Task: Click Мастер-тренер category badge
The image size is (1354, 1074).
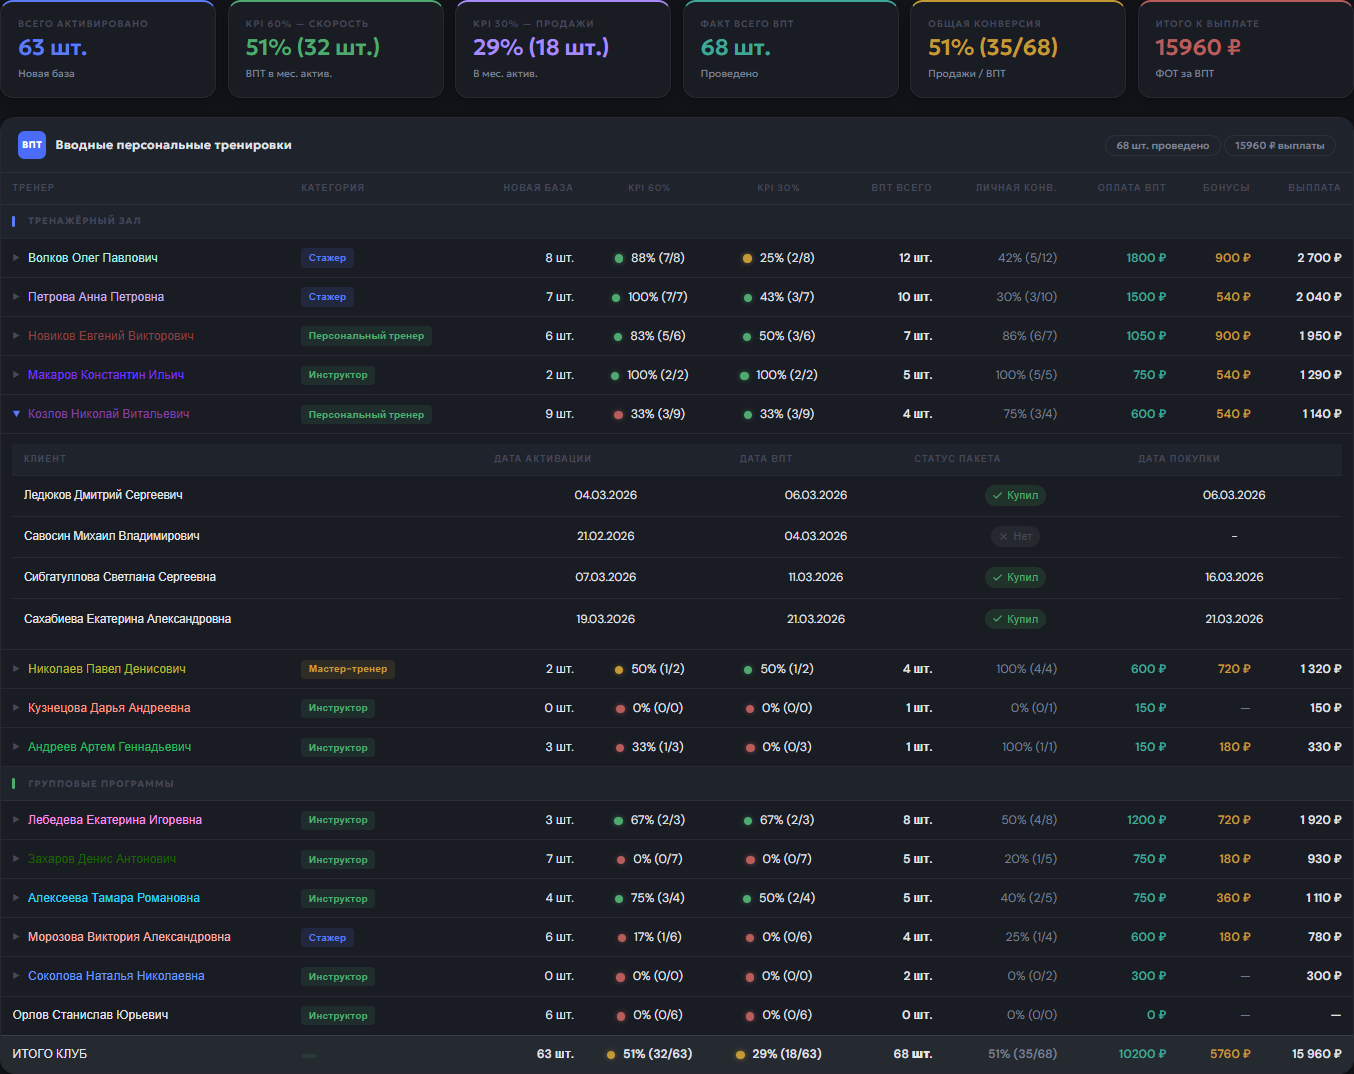Action: tap(348, 669)
